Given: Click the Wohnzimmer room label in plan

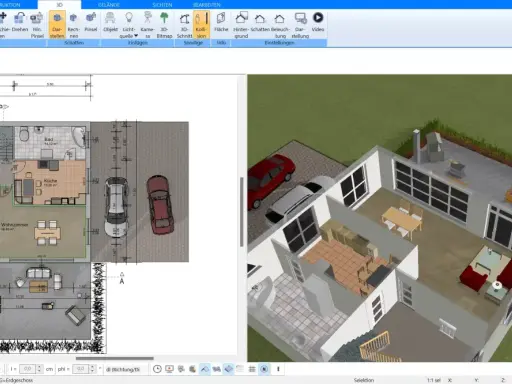Looking at the screenshot, I should 14,225.
